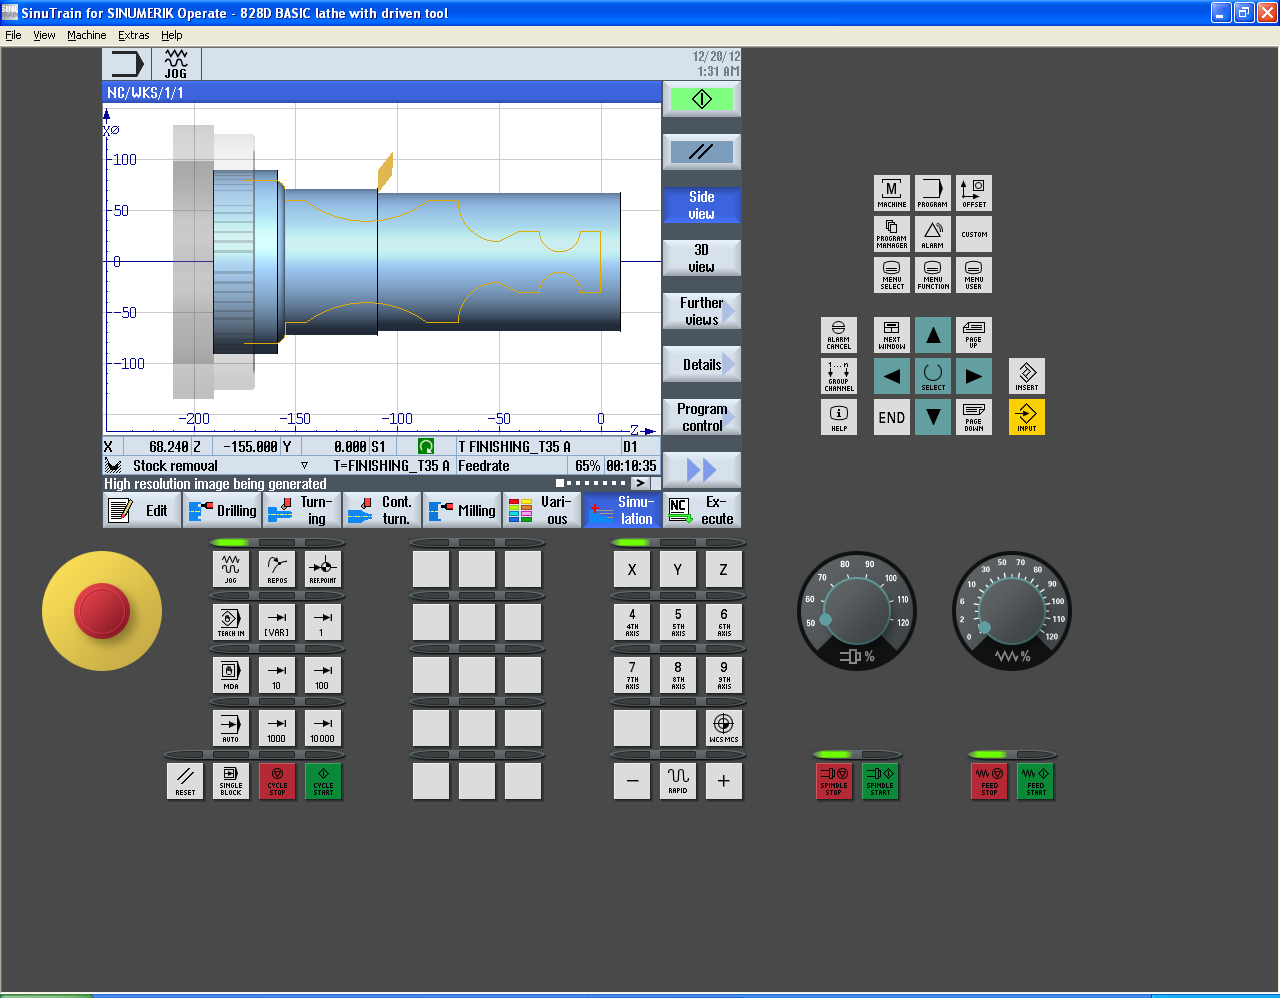
Task: Click the yellow INPUT key
Action: [x=1027, y=417]
